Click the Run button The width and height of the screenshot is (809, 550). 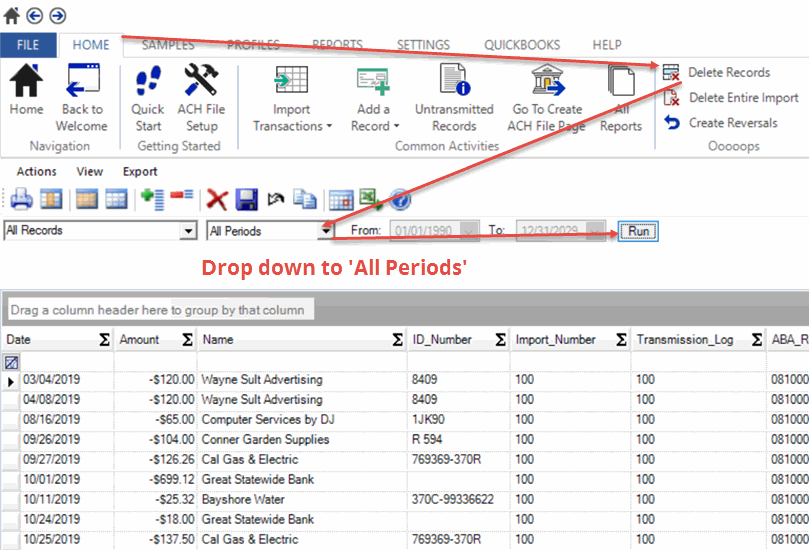tap(638, 231)
